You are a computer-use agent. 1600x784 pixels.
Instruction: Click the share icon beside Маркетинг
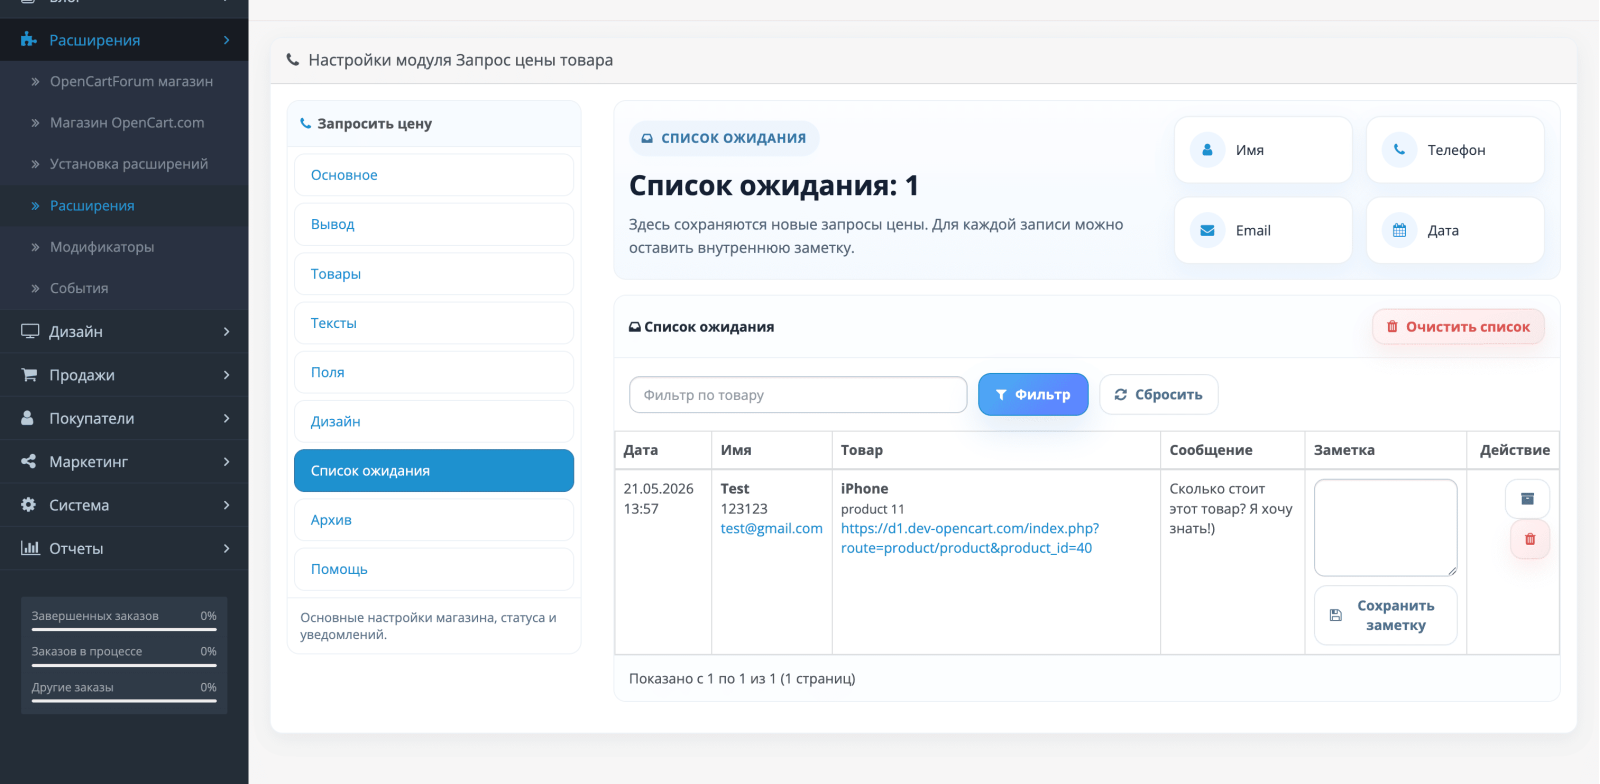pos(29,462)
